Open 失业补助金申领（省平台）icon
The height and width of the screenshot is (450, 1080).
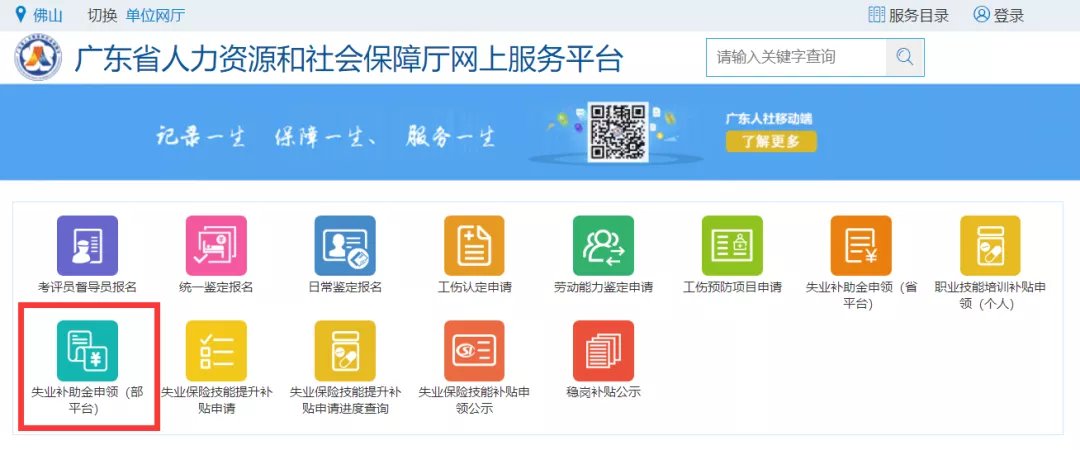(x=861, y=245)
